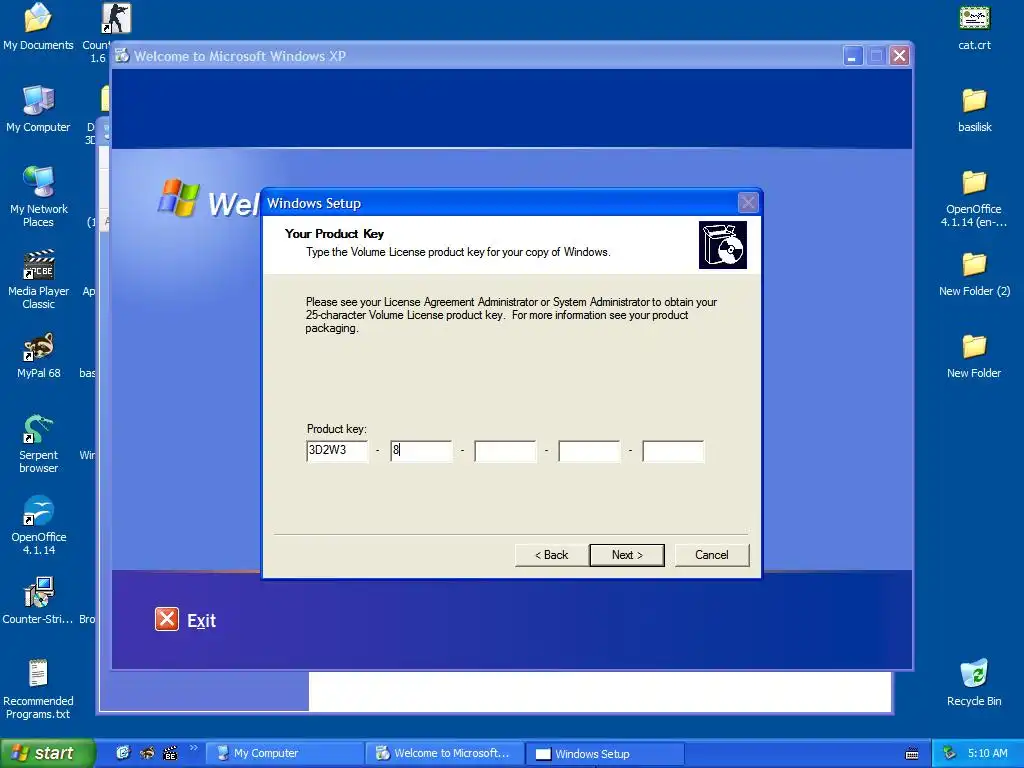This screenshot has width=1024, height=768.
Task: Minimize the Welcome to Microsoft Windows XP window
Action: point(852,56)
